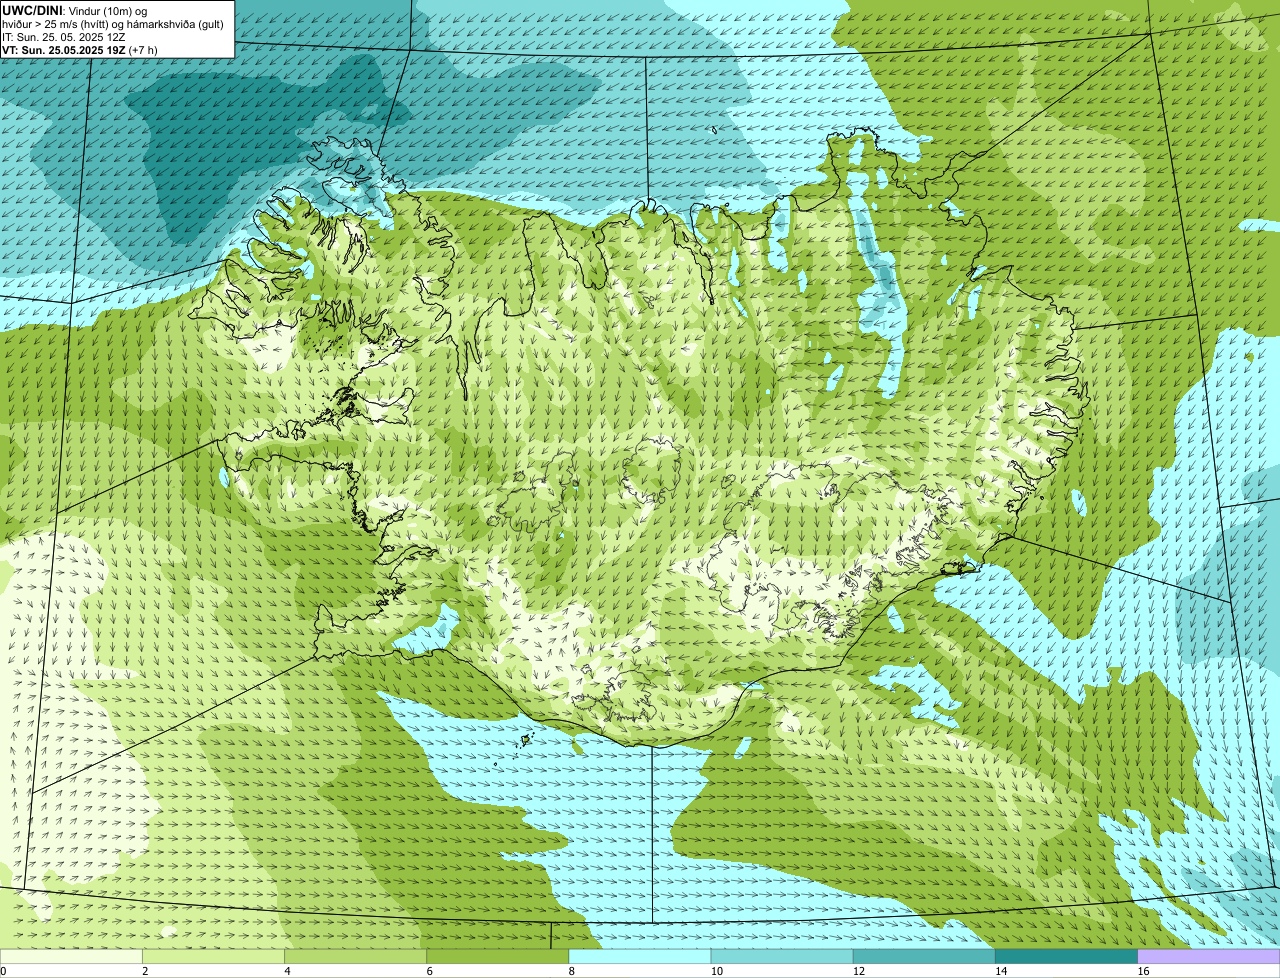Pick the medium teal 12–14 legend swatch
Image resolution: width=1280 pixels, height=978 pixels.
click(x=924, y=957)
